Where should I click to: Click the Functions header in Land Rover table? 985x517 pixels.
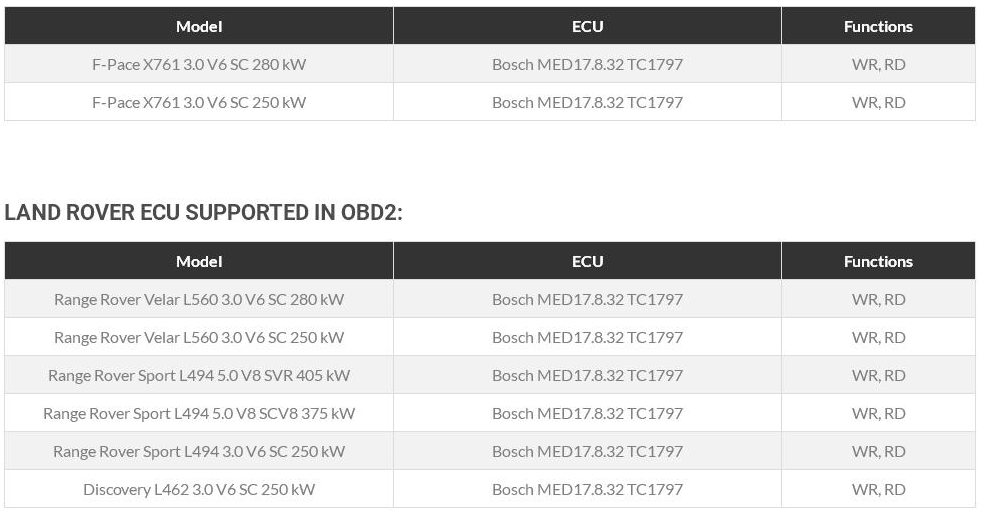[x=878, y=261]
